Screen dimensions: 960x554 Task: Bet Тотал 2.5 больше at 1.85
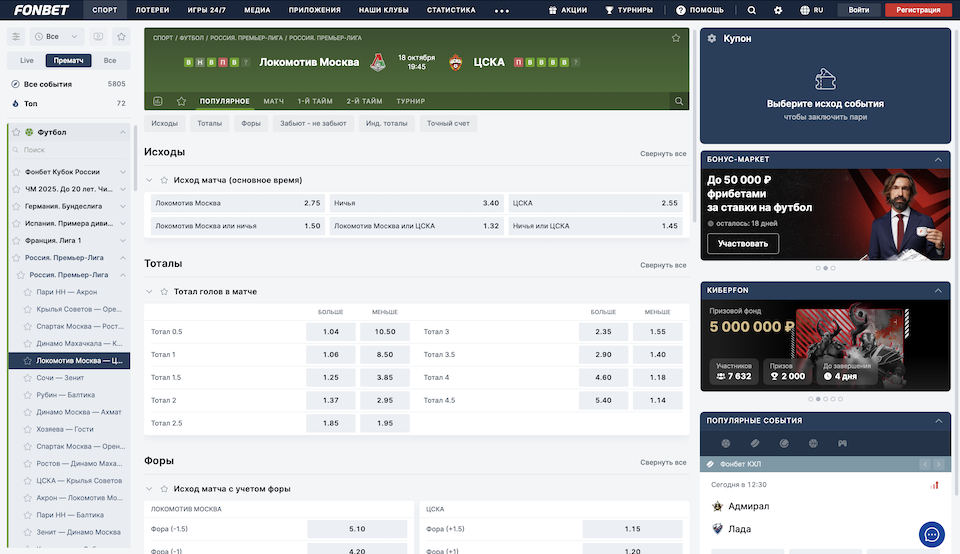(x=331, y=423)
